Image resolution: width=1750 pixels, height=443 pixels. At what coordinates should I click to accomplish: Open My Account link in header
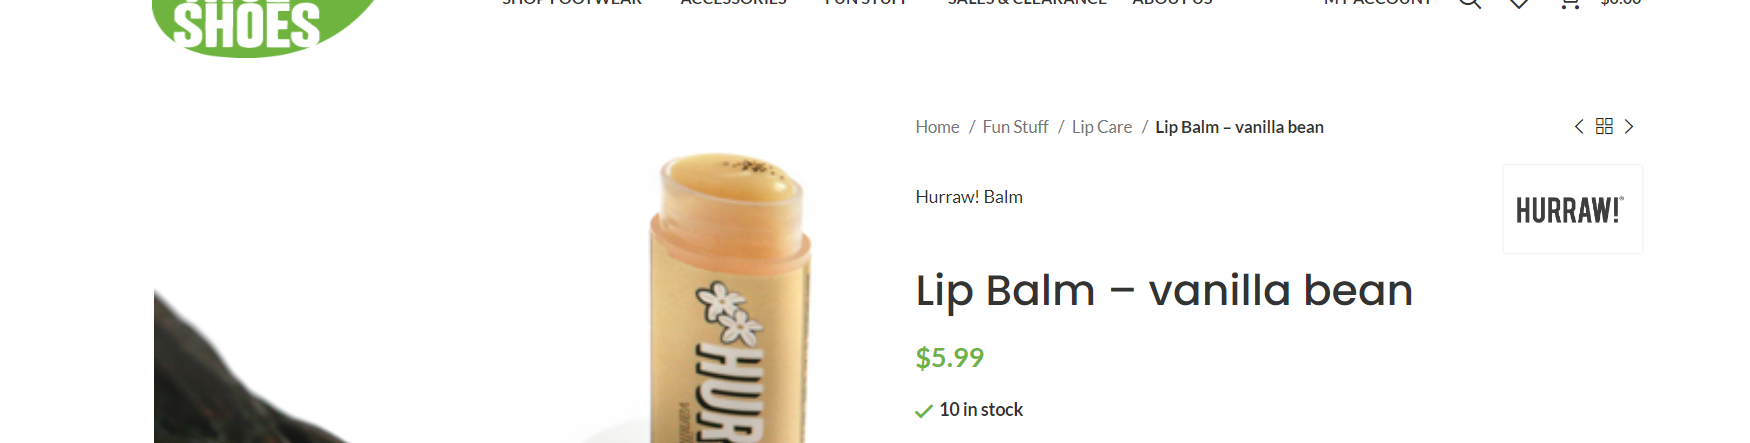pos(1378,2)
